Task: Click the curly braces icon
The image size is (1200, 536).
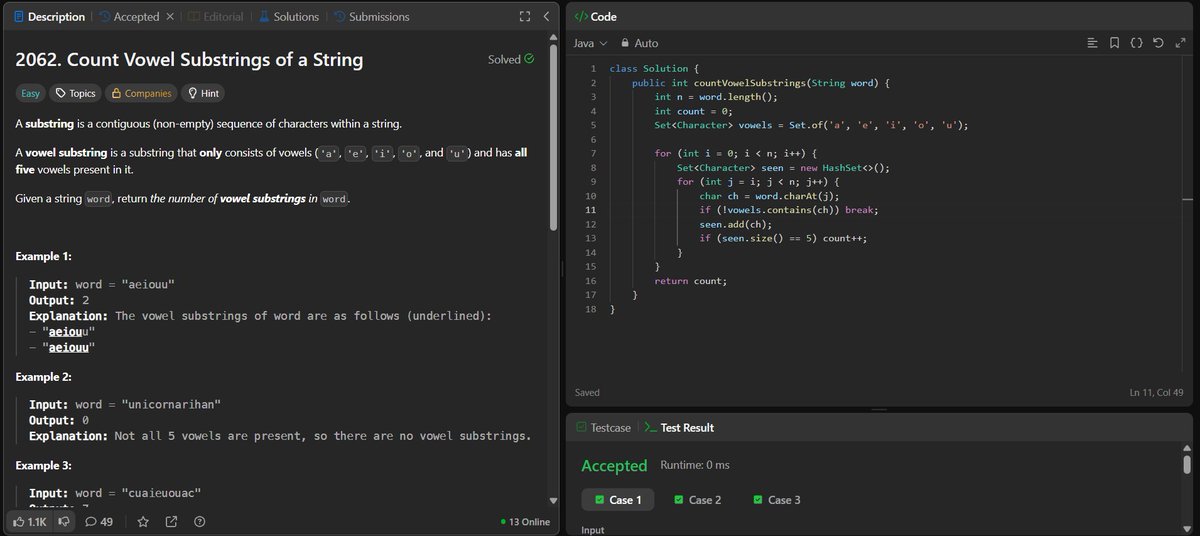Action: pos(1136,43)
